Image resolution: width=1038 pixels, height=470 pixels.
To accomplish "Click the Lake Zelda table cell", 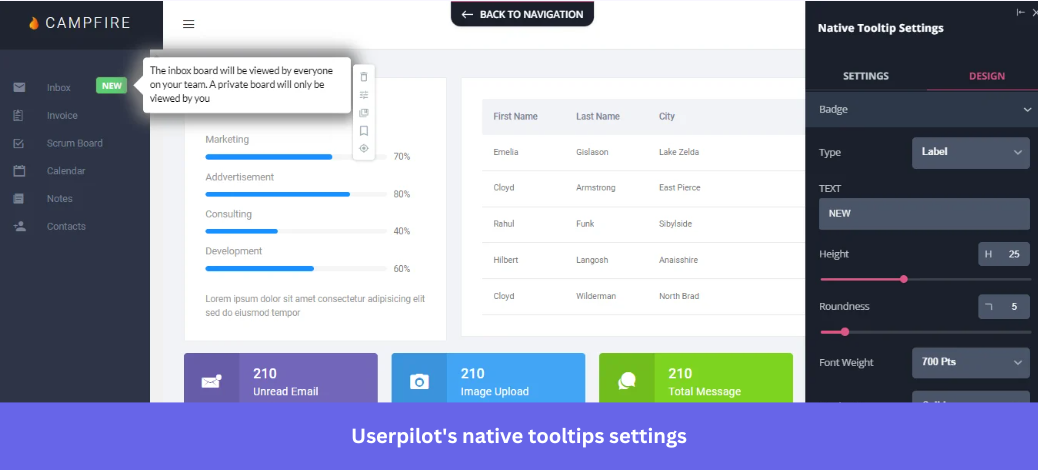I will (679, 152).
